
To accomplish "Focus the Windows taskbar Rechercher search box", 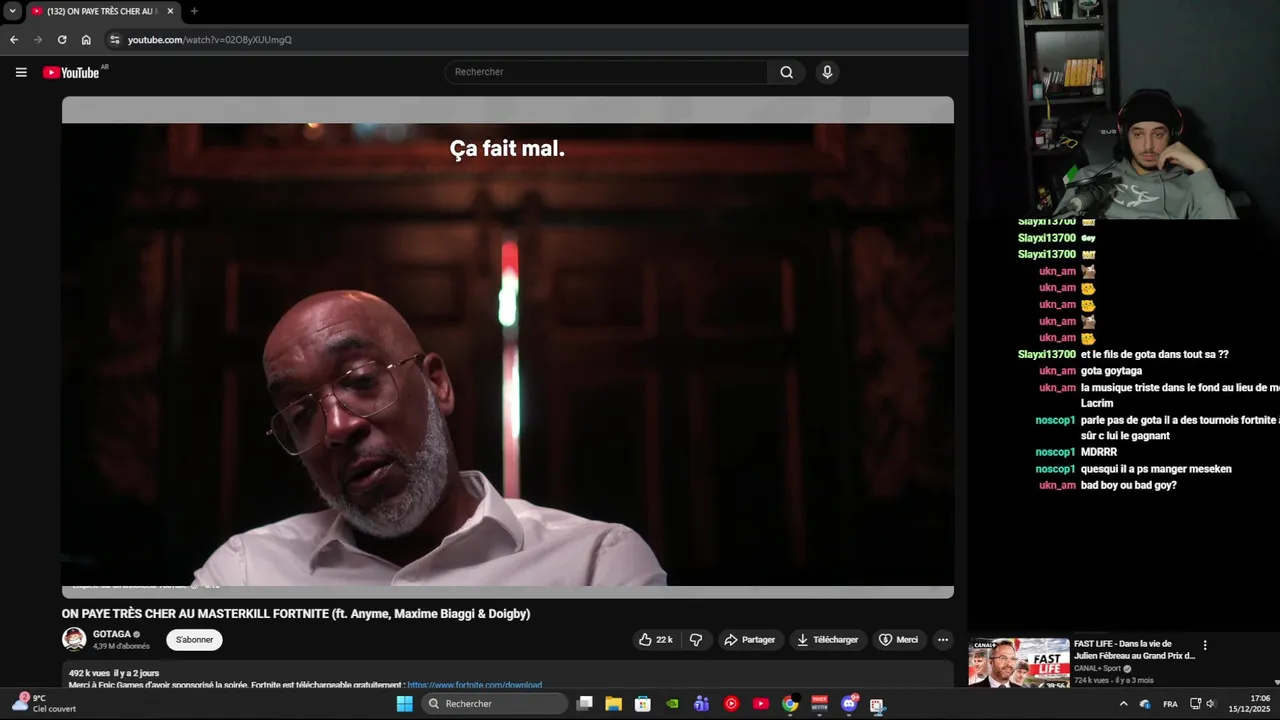I will click(x=495, y=704).
